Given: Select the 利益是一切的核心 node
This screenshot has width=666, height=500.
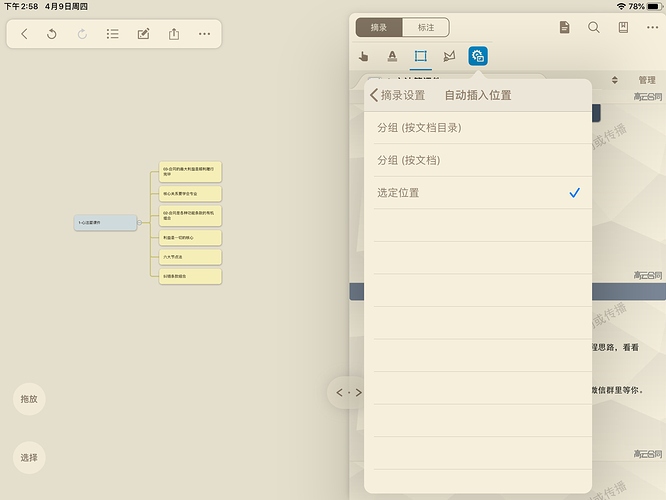Looking at the screenshot, I should [x=190, y=237].
